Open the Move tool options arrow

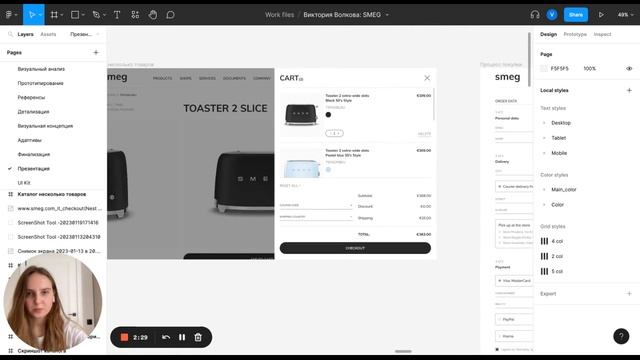pyautogui.click(x=40, y=15)
